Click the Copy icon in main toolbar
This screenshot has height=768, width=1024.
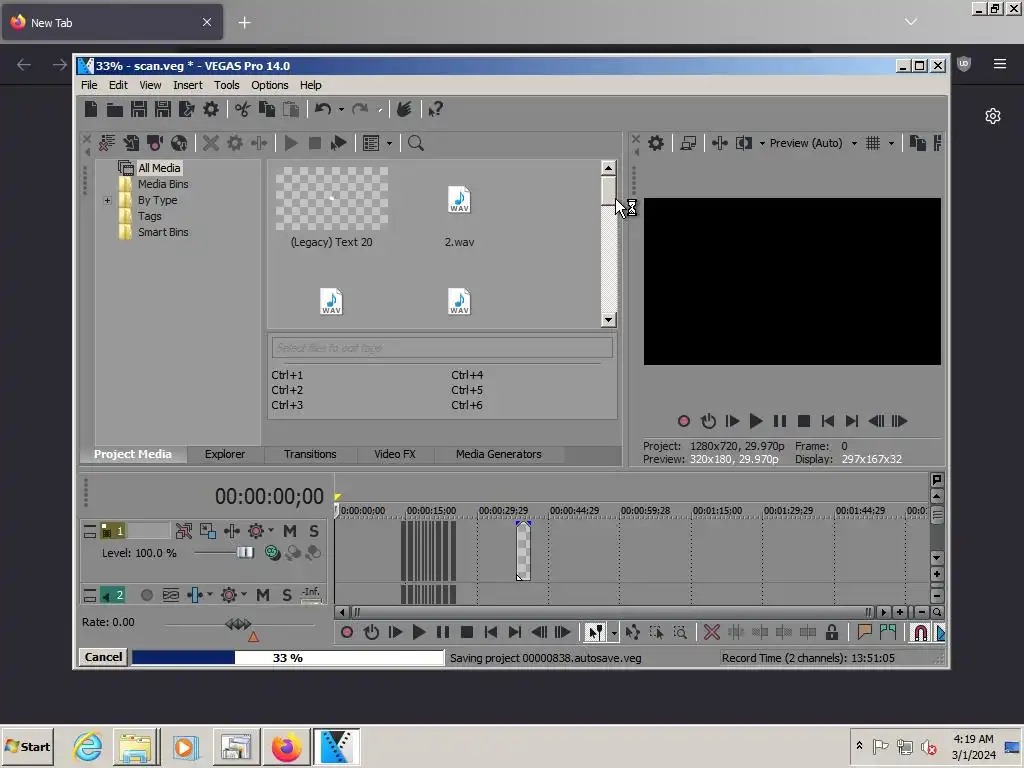pyautogui.click(x=266, y=109)
